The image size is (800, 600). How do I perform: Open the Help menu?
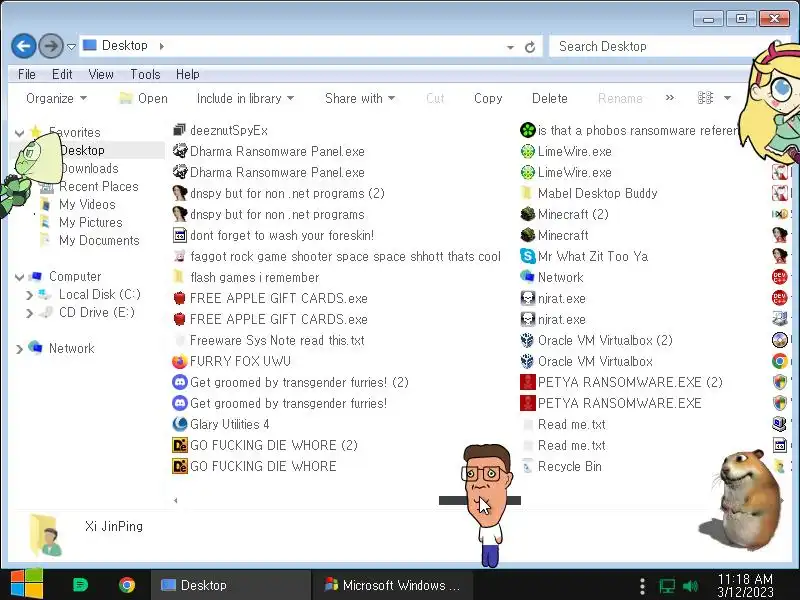pyautogui.click(x=187, y=74)
